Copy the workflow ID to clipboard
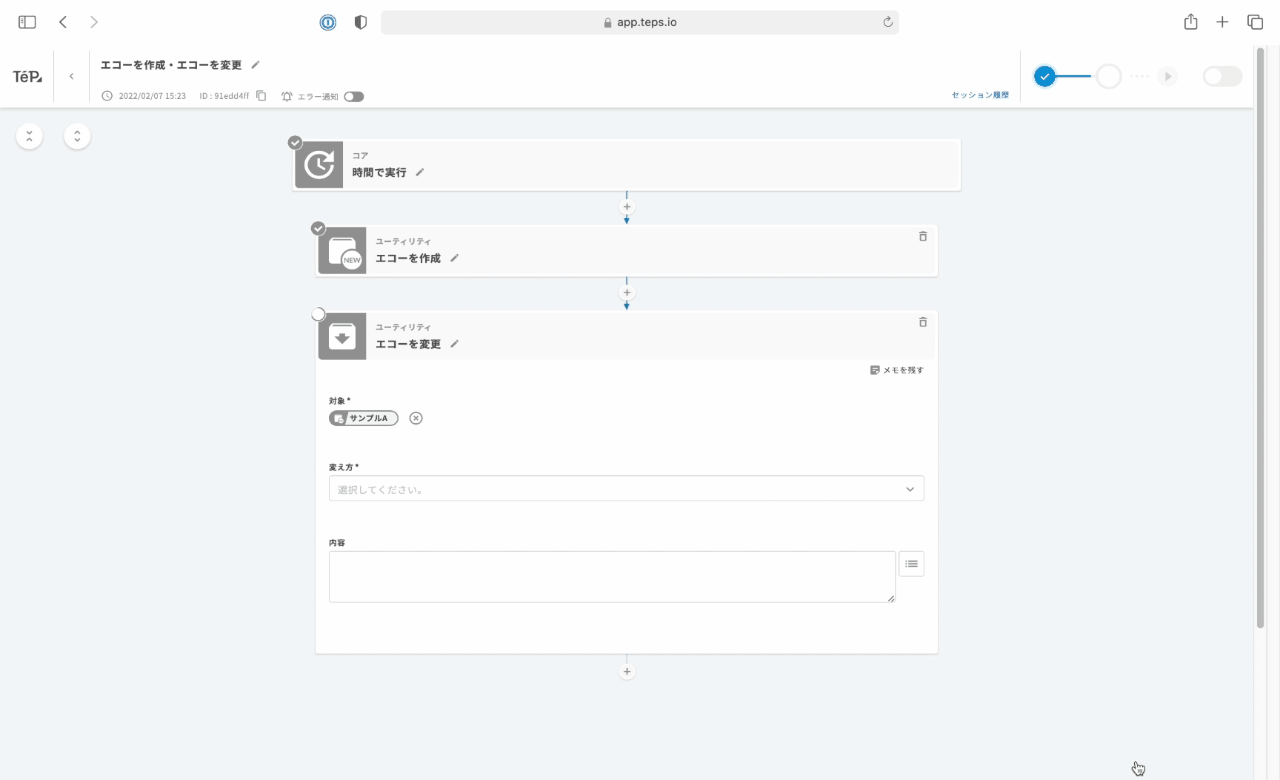The image size is (1280, 780). [x=261, y=96]
